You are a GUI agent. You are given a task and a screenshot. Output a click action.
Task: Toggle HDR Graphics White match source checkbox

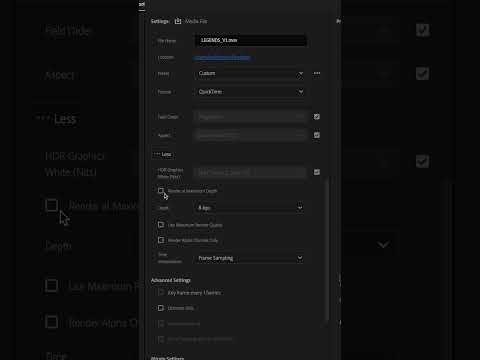(317, 172)
